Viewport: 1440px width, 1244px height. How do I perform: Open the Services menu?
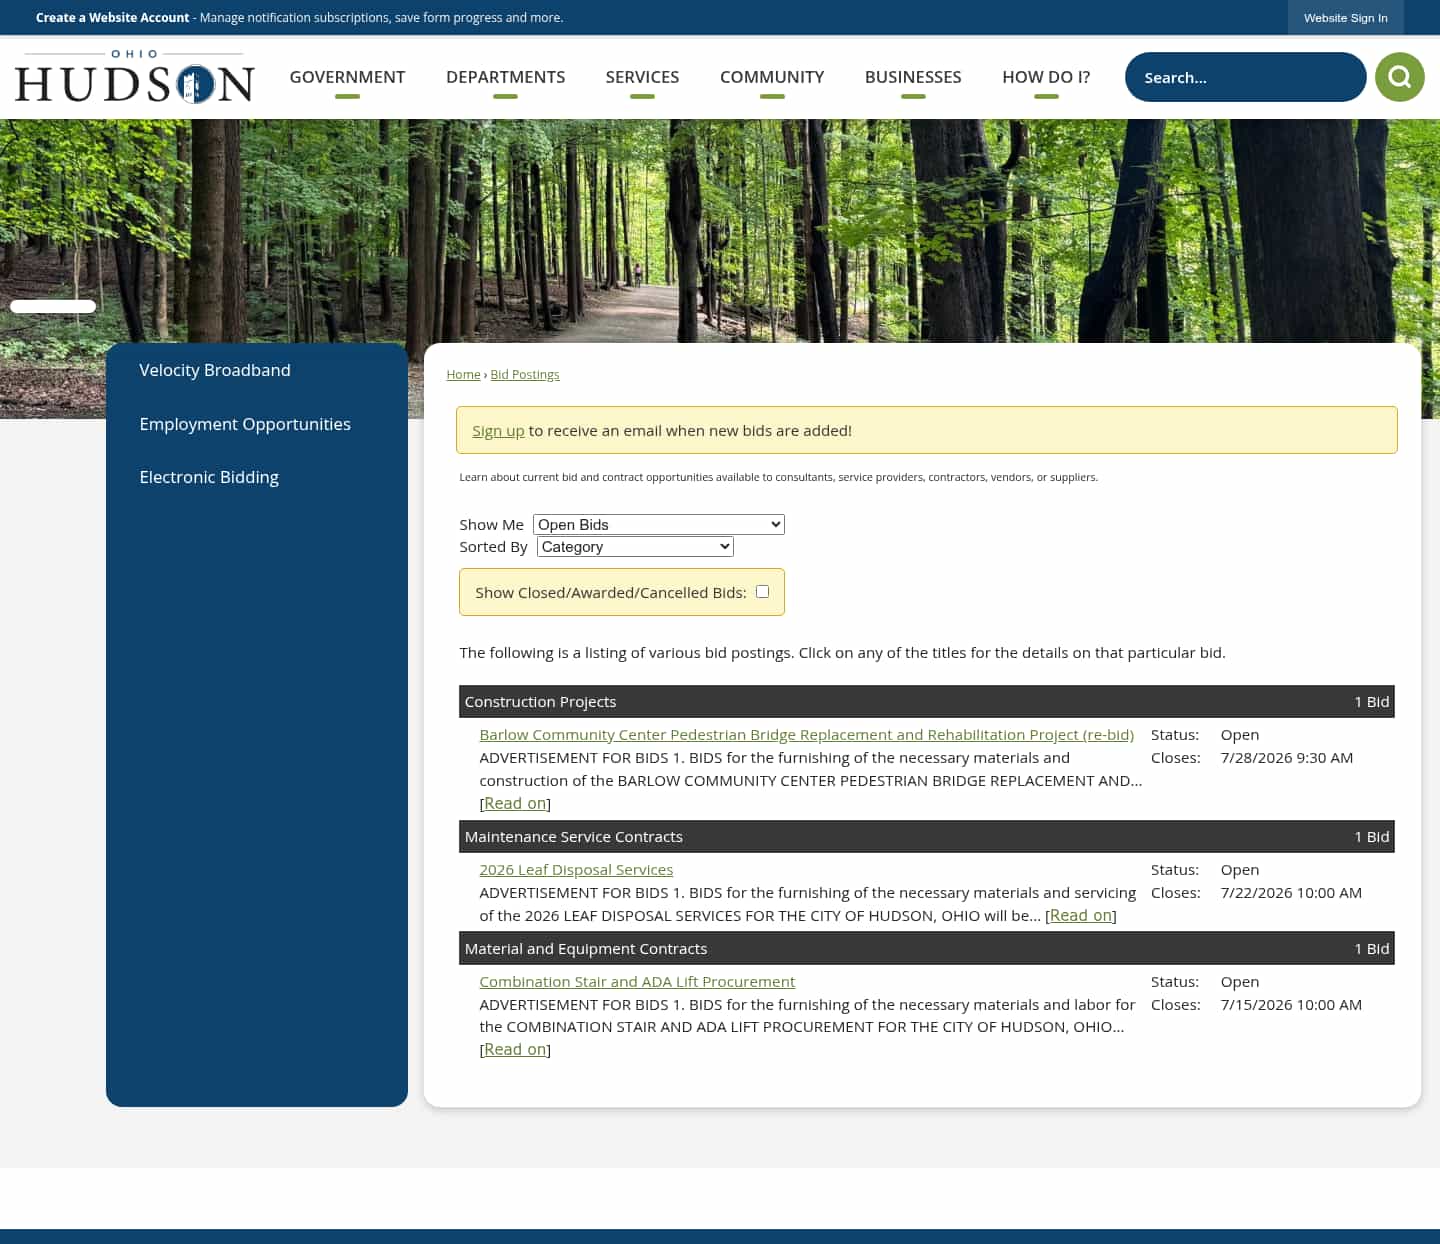click(x=642, y=77)
